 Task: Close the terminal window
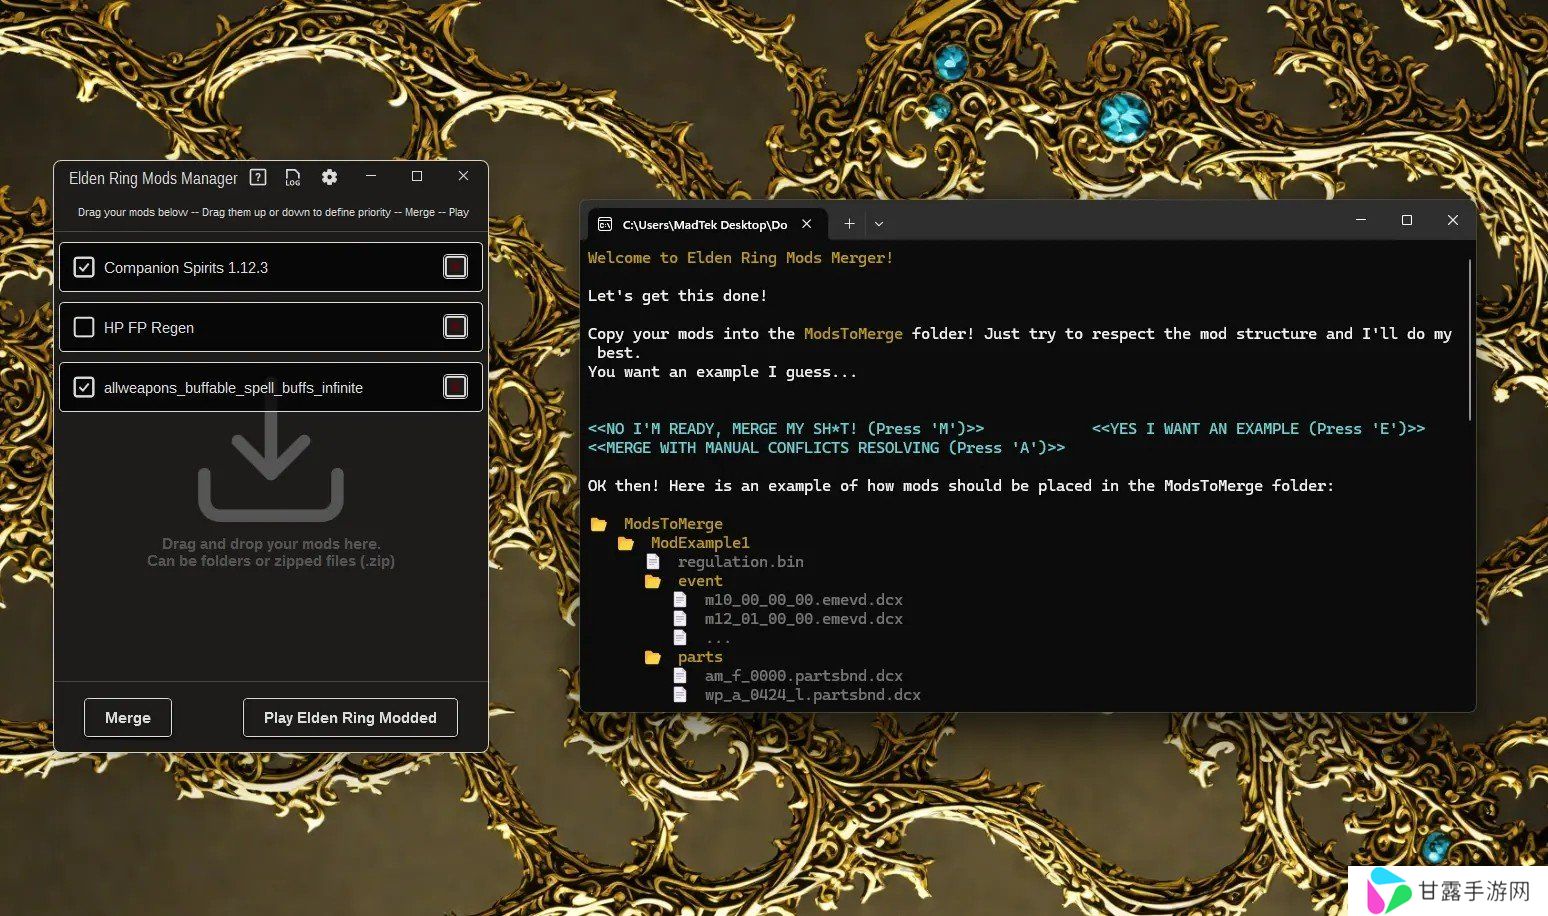point(1453,220)
